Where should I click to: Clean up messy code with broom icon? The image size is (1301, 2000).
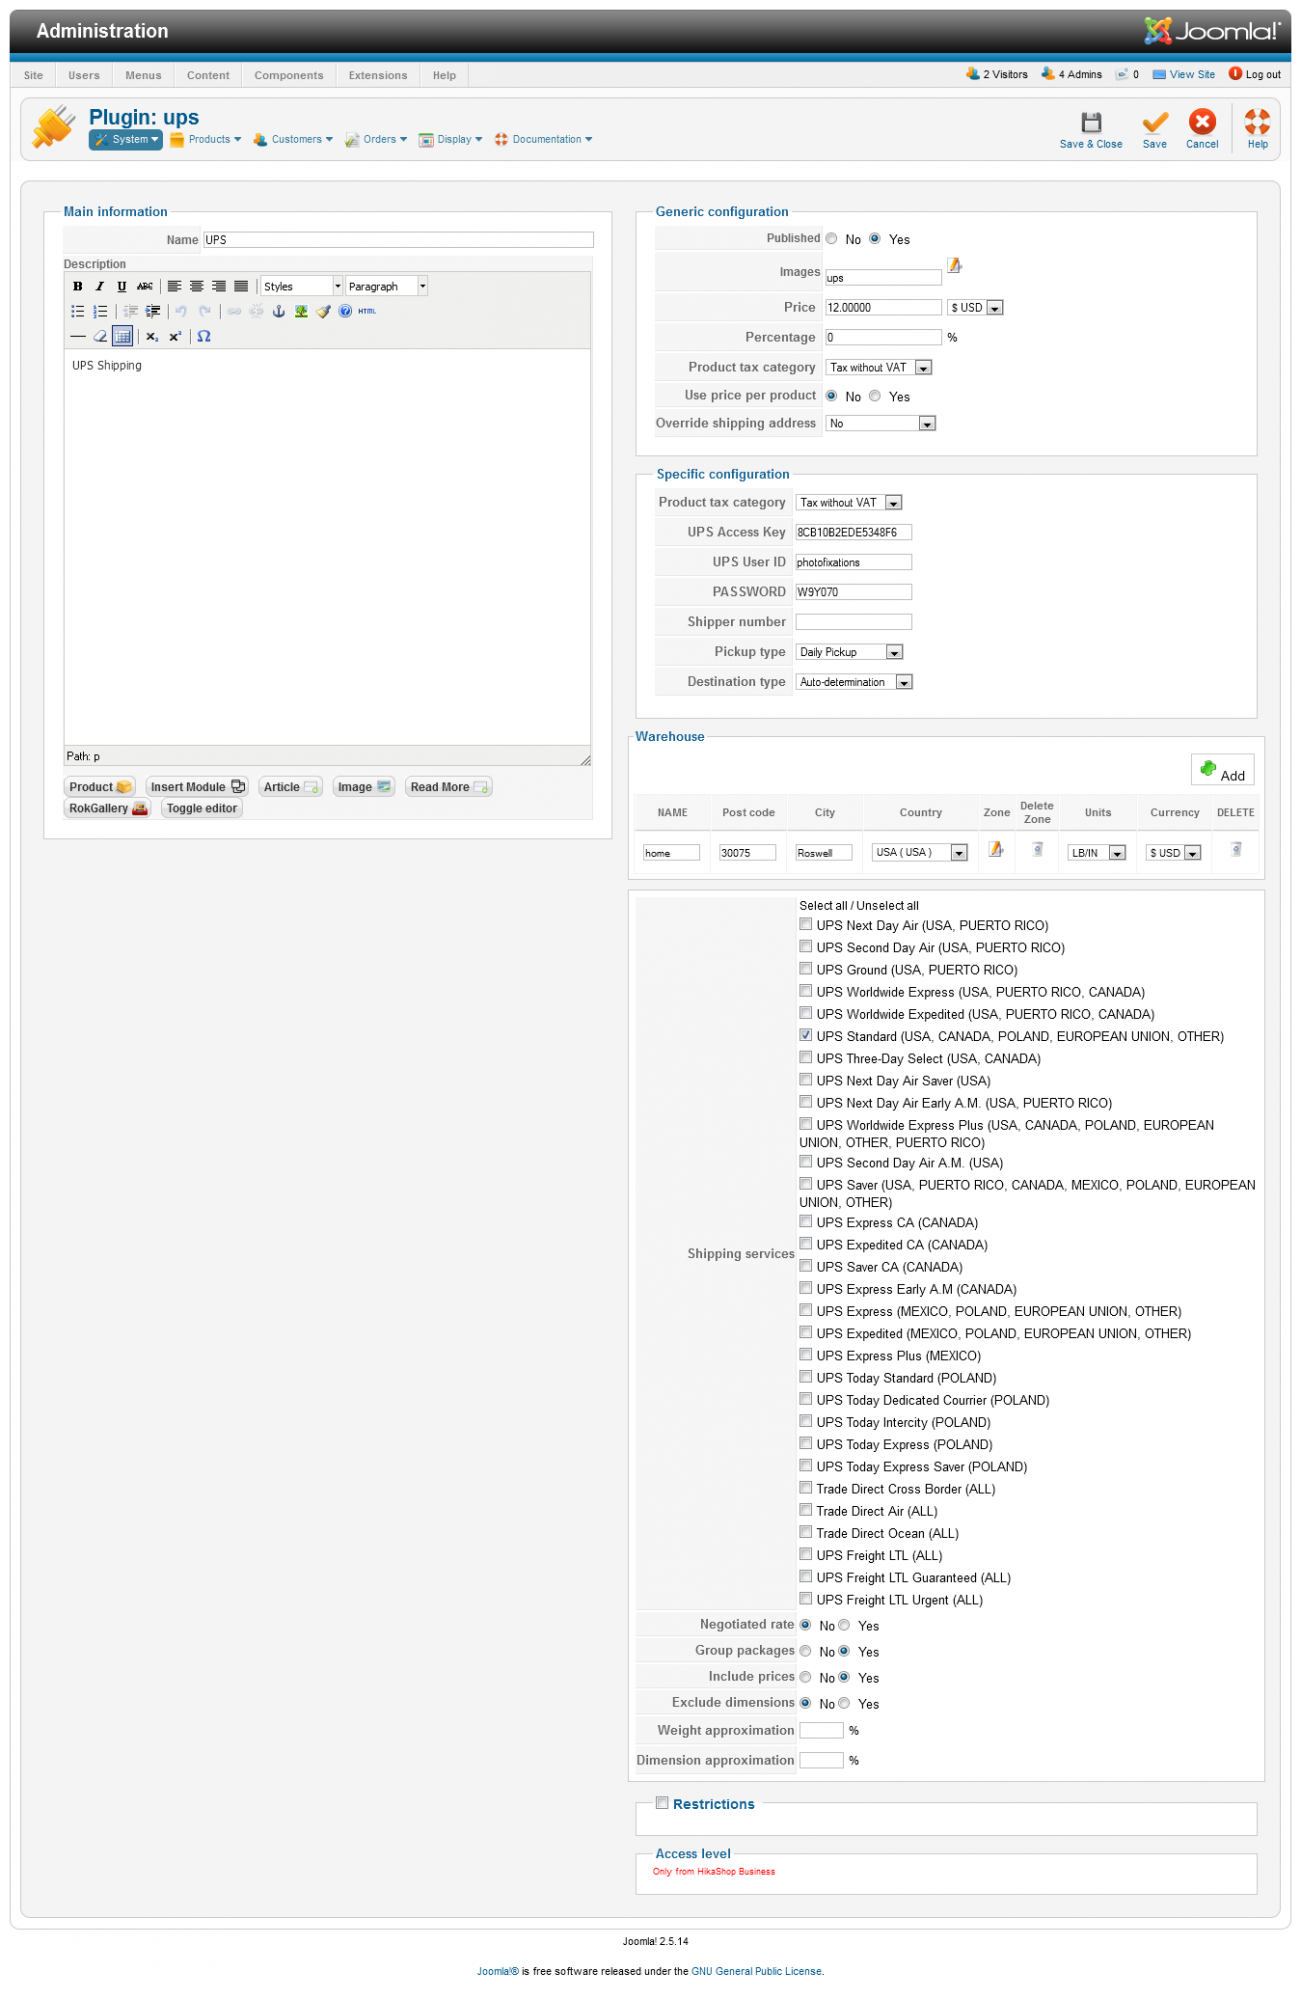(x=323, y=311)
